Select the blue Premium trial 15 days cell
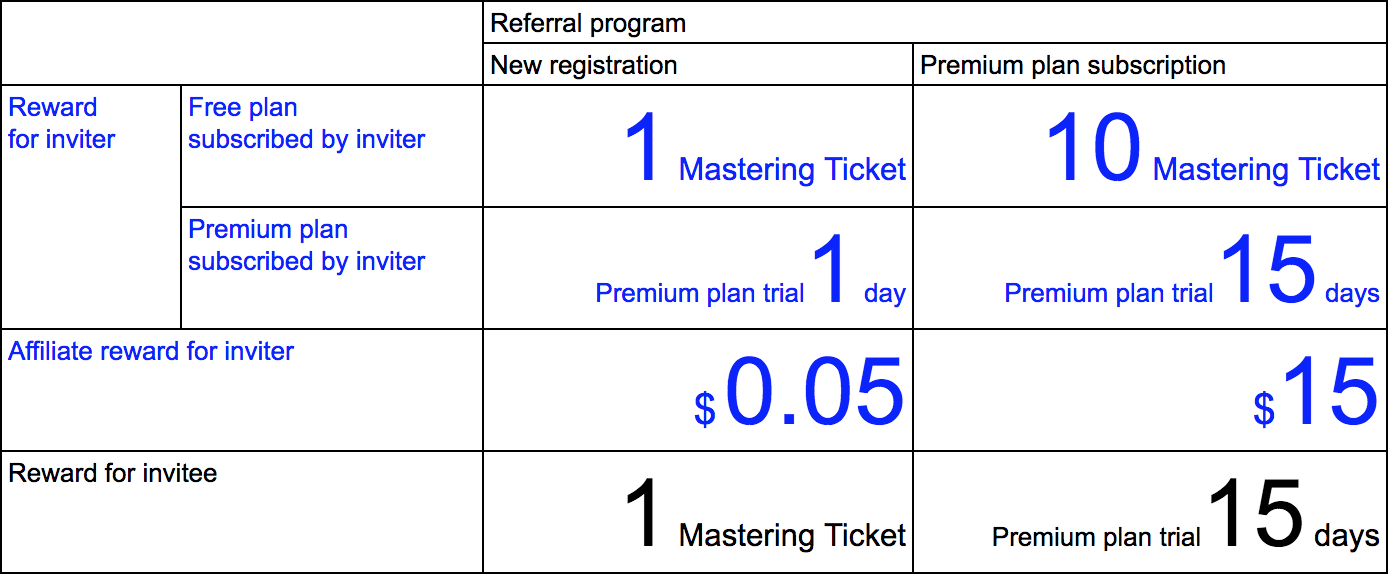Viewport: 1388px width, 574px height. coord(1150,268)
